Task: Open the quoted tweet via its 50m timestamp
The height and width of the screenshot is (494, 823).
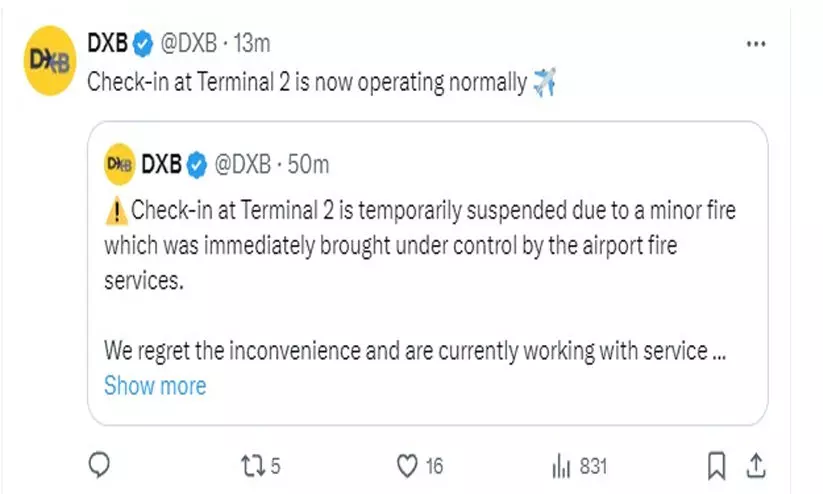Action: [x=308, y=163]
